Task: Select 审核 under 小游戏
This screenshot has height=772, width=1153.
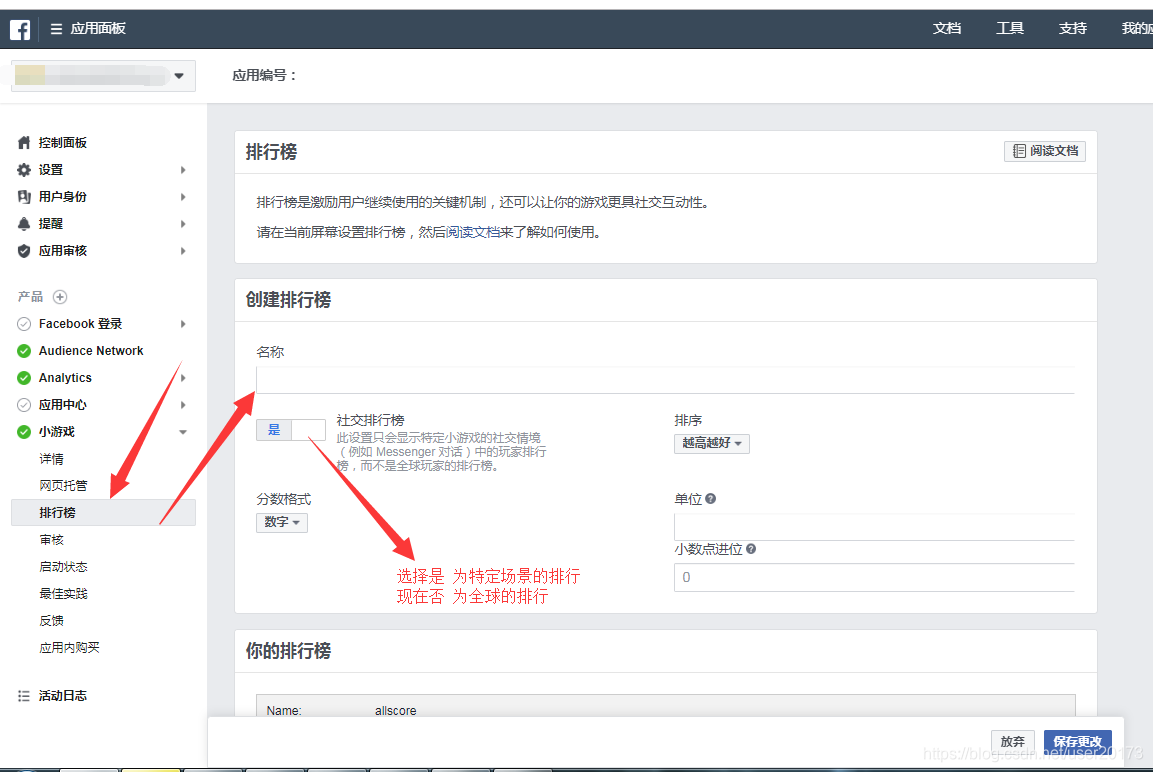Action: [x=51, y=540]
